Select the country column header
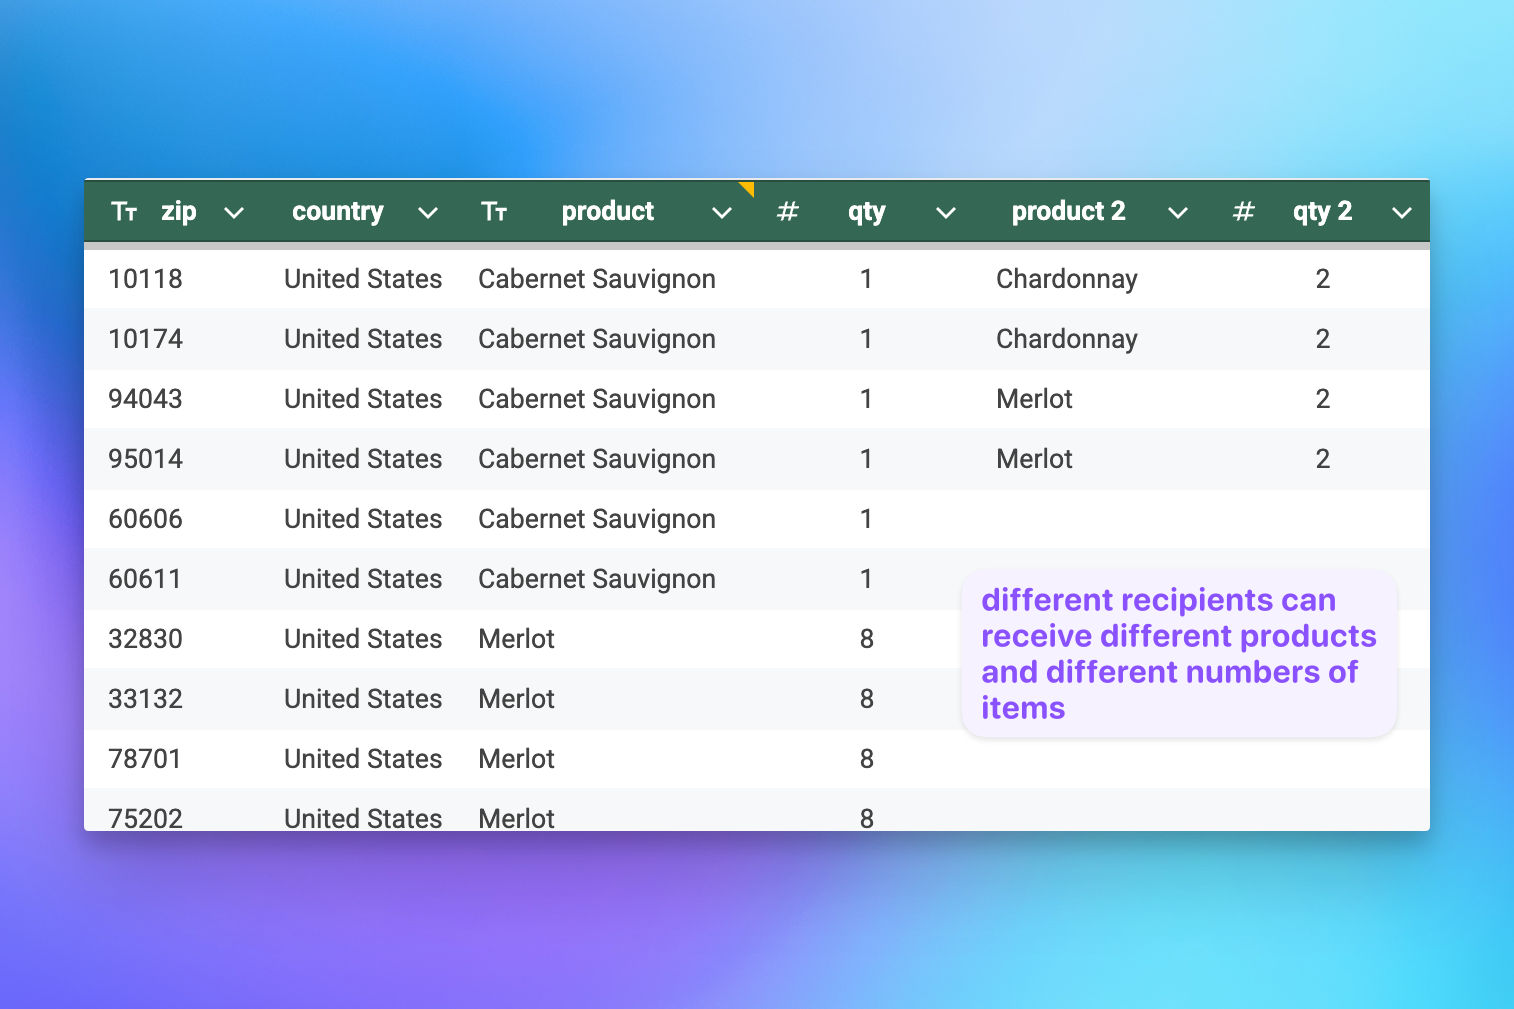Viewport: 1514px width, 1009px height. (338, 211)
